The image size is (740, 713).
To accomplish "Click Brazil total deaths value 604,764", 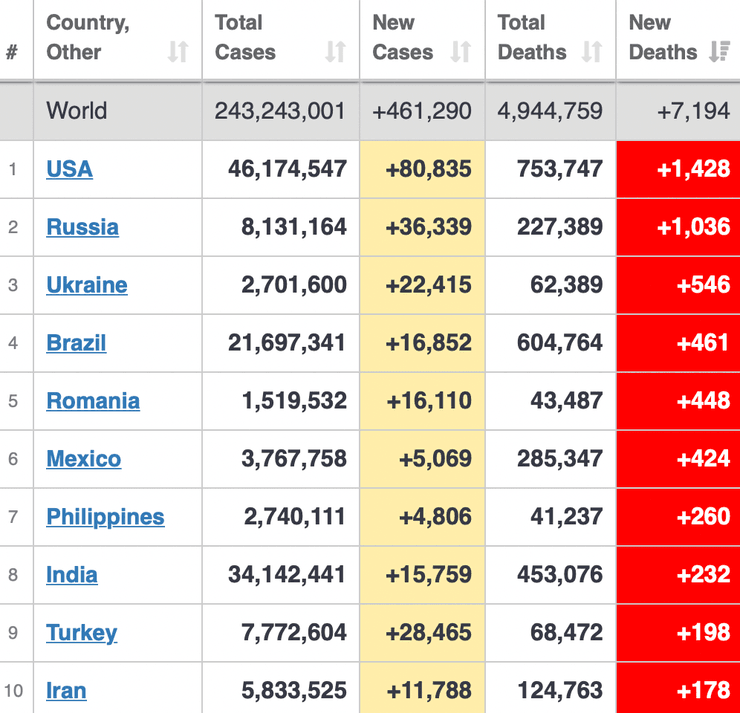I will 560,343.
